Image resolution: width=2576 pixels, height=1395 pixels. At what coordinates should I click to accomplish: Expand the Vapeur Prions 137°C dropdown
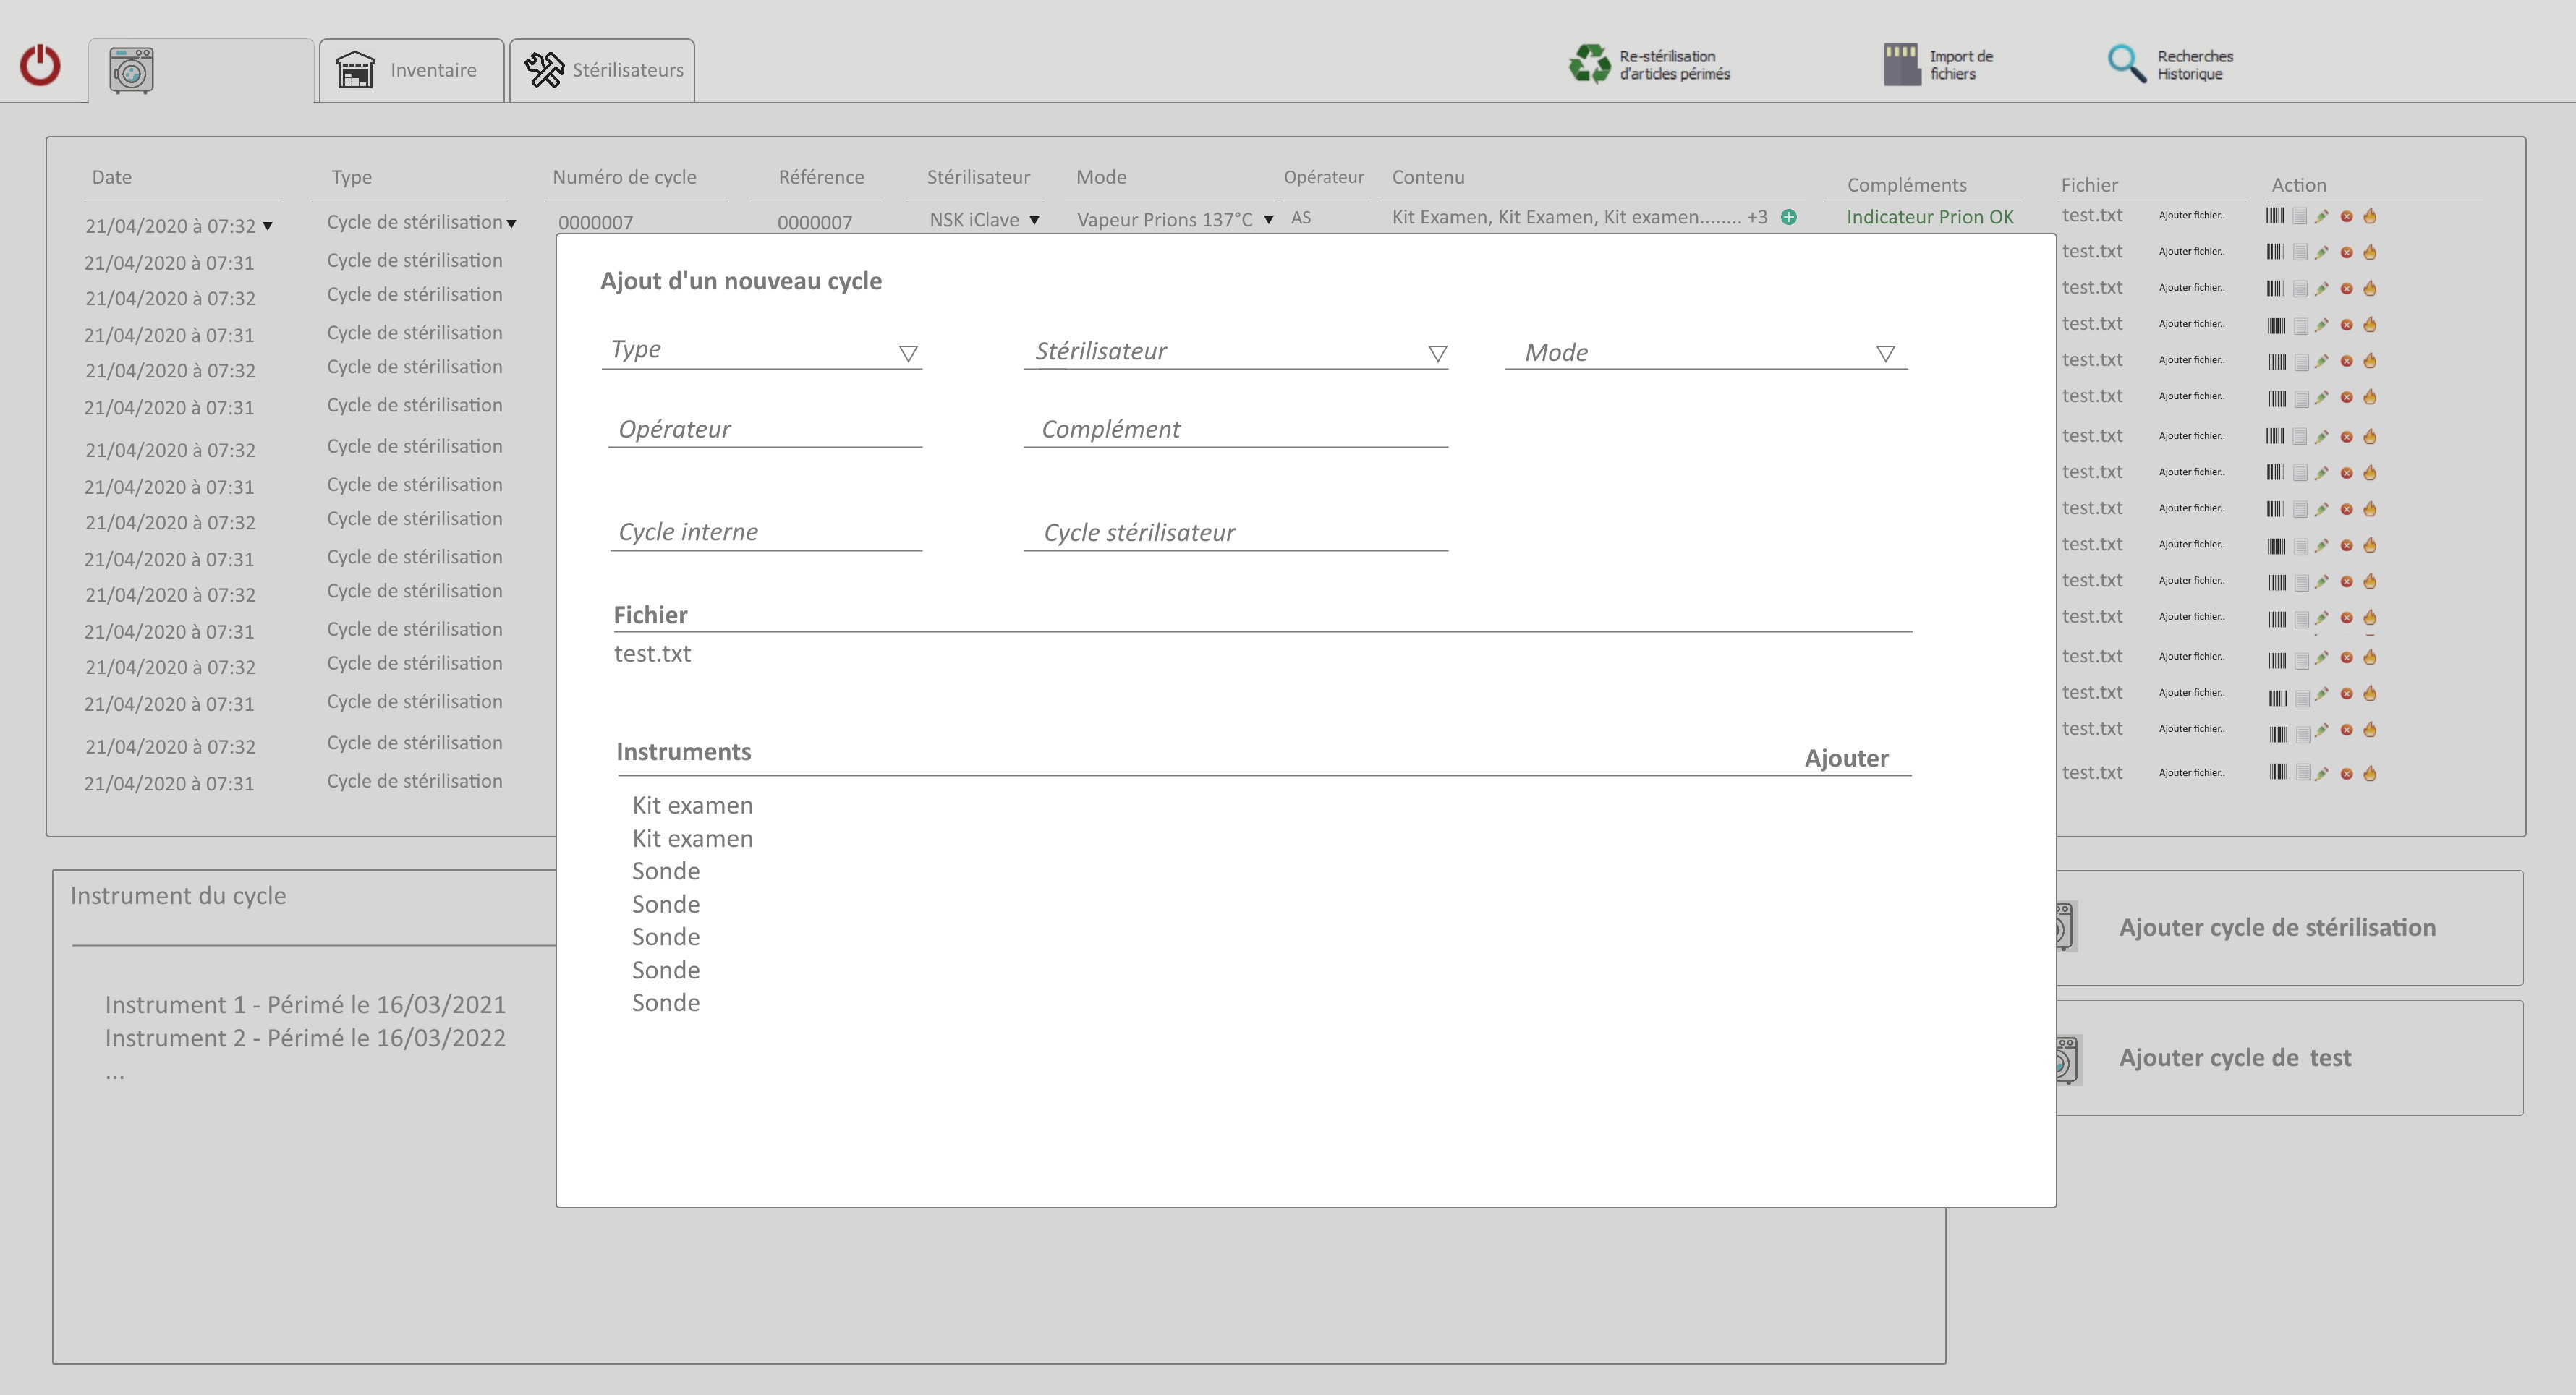[1268, 220]
